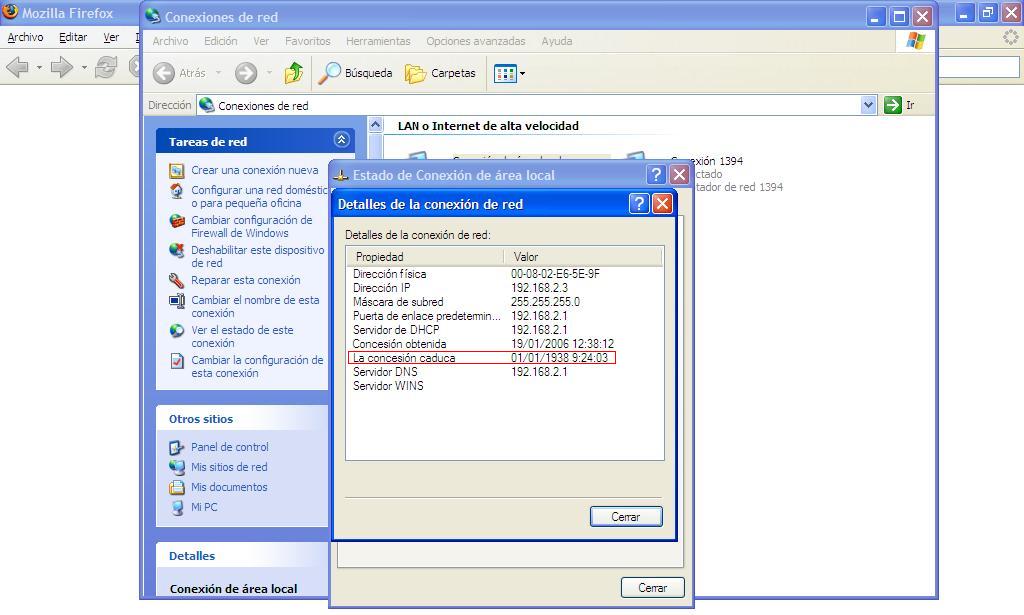Open Opciones avanzadas menu

pos(475,41)
